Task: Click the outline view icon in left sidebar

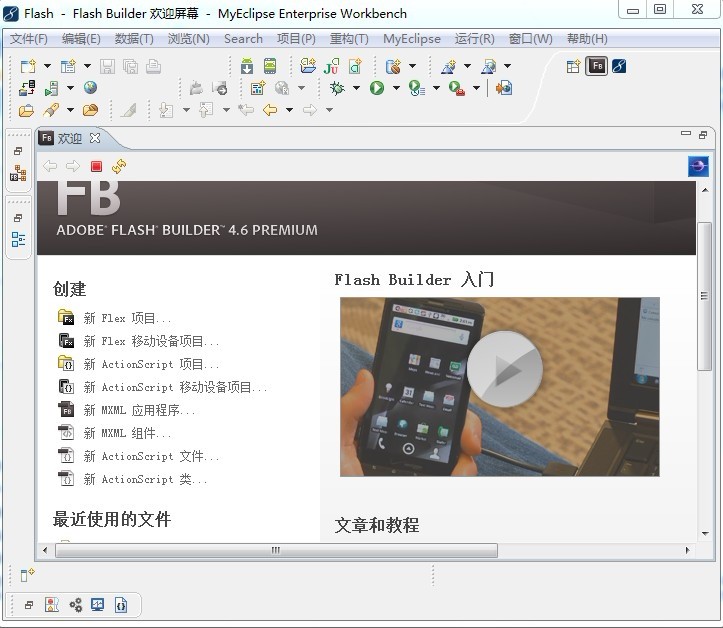Action: (18, 239)
